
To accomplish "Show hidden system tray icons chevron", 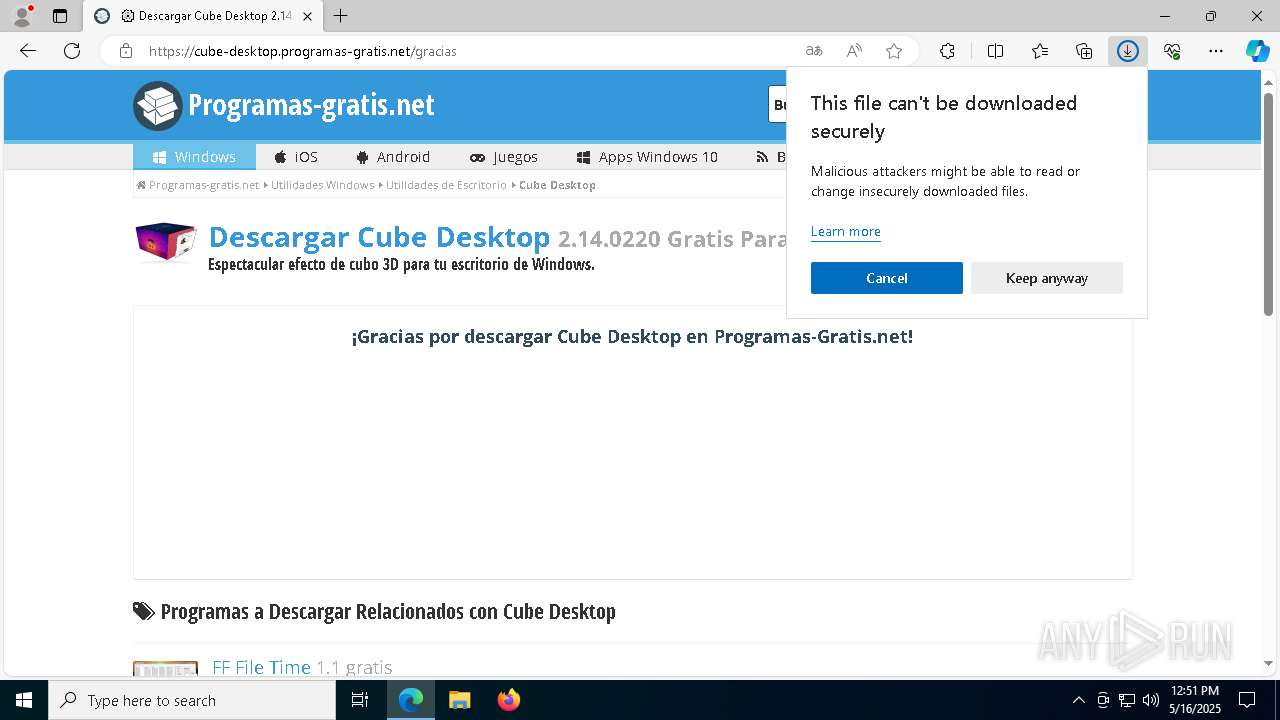I will tap(1078, 700).
